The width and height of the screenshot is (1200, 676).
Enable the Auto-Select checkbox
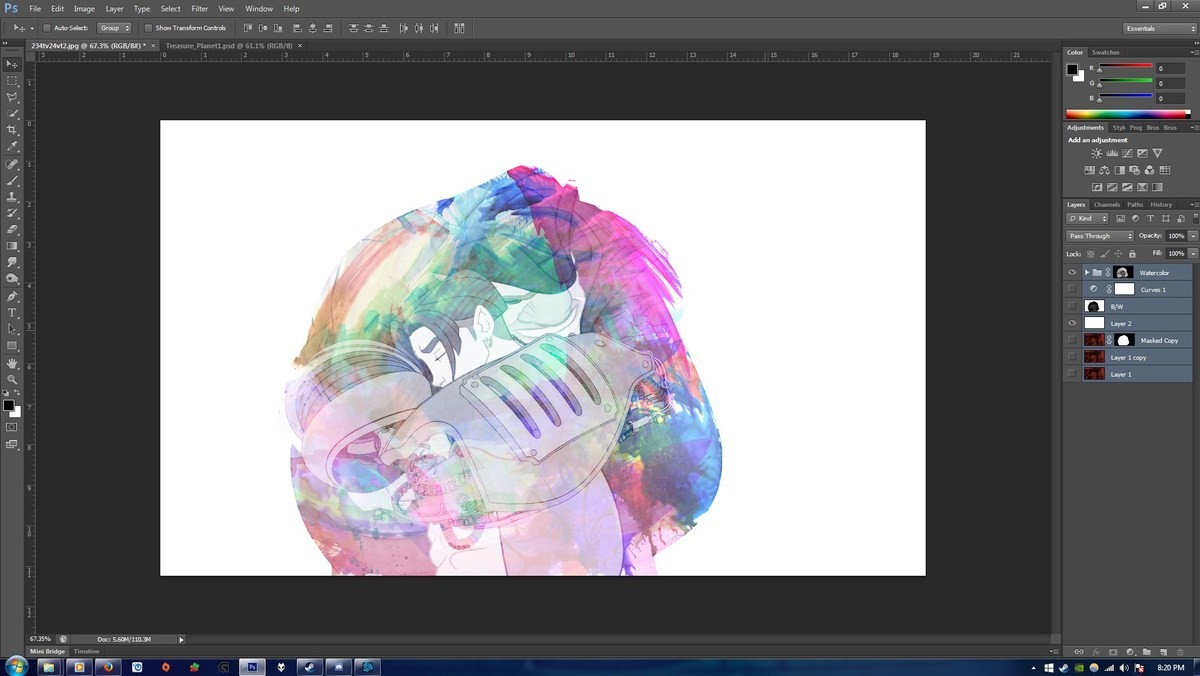pos(46,28)
